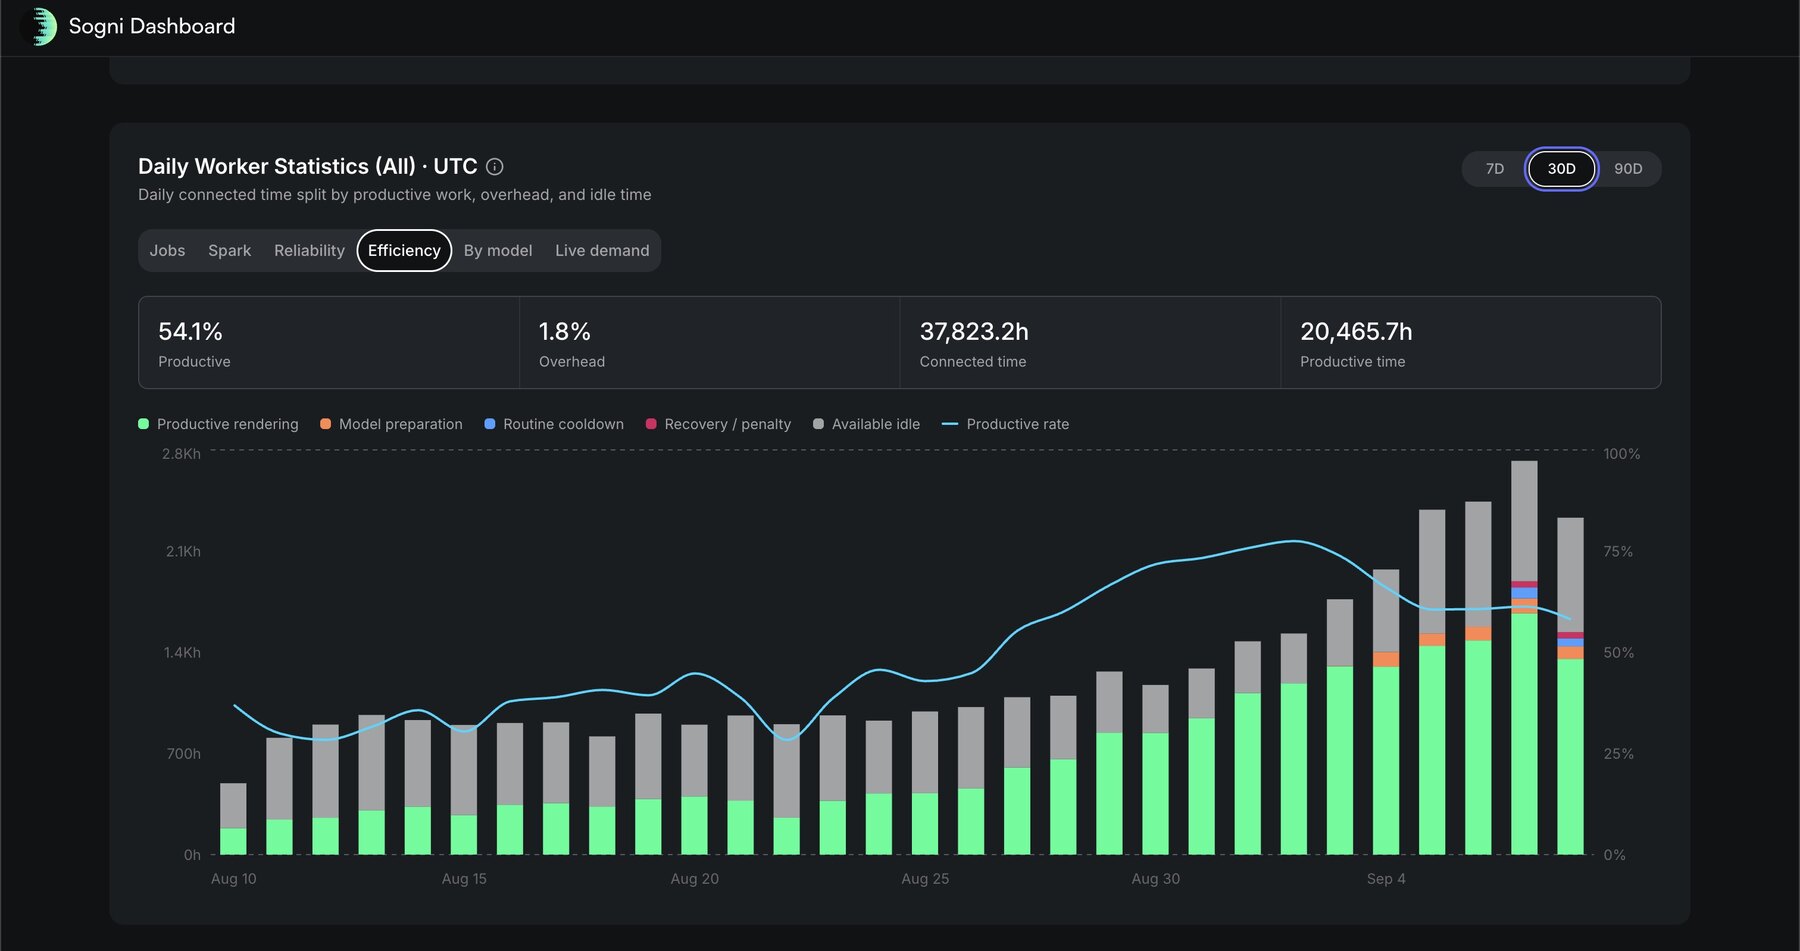Toggle Productive rendering legend series
This screenshot has width=1800, height=951.
coord(218,424)
